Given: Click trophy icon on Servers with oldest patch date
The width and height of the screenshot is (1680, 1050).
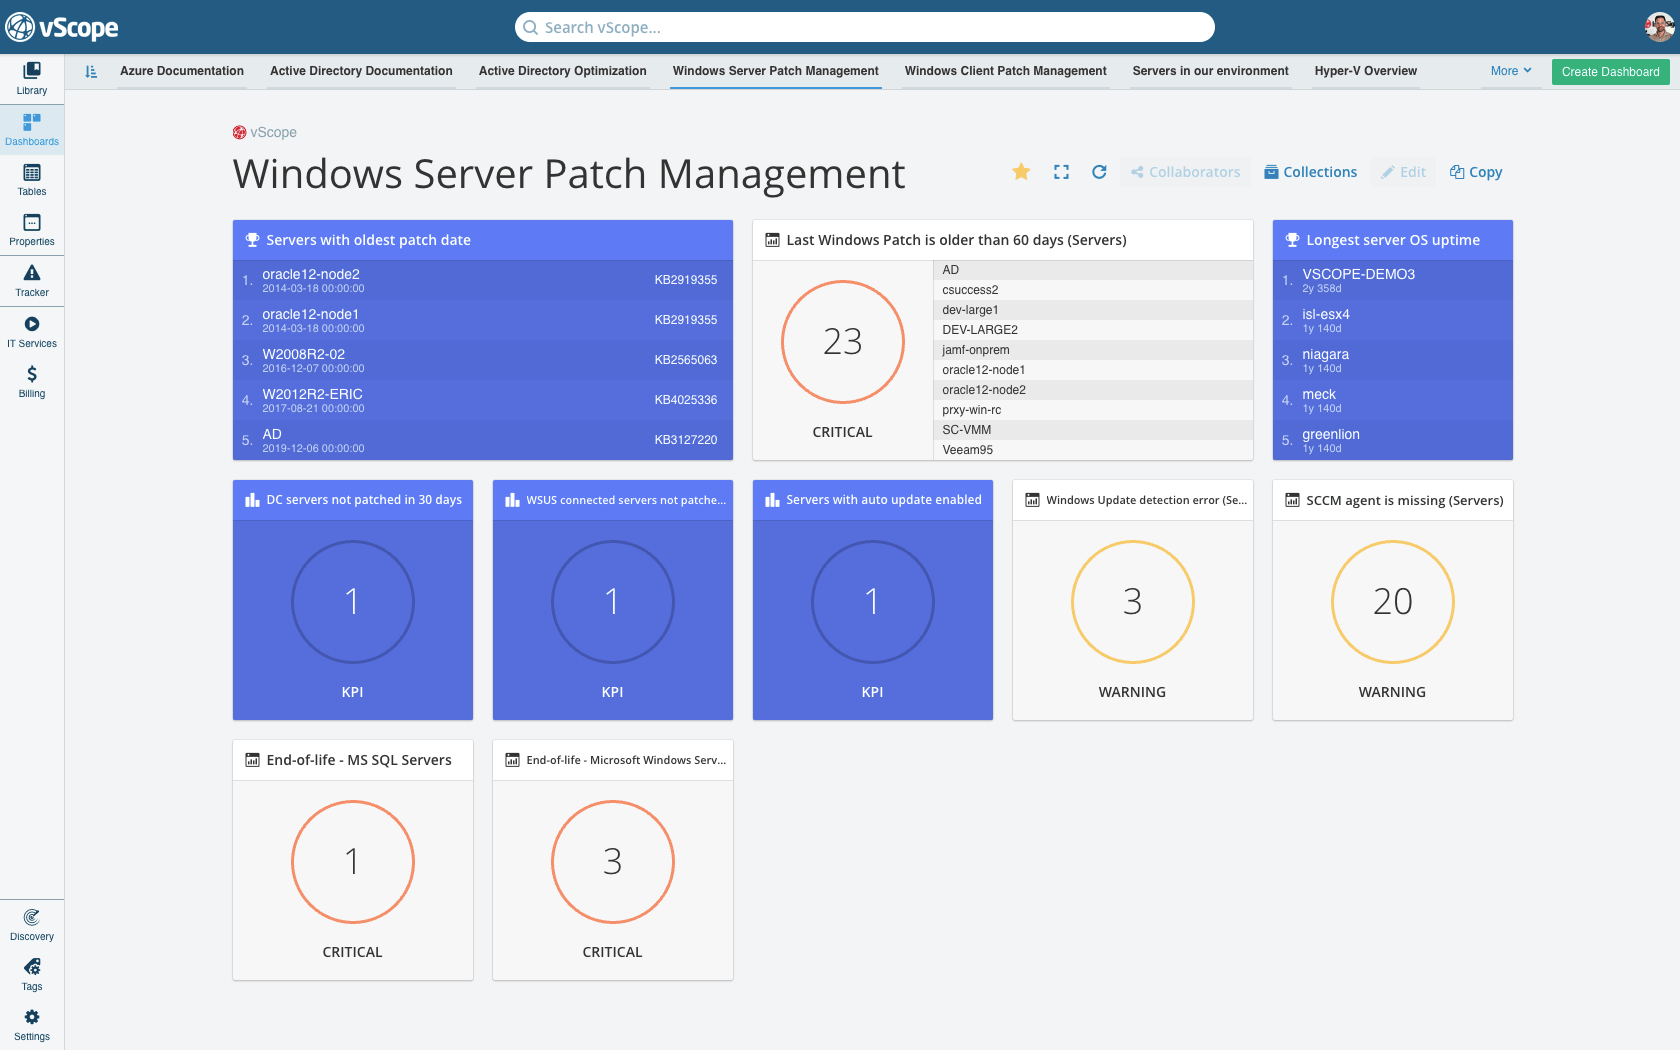Looking at the screenshot, I should tap(252, 240).
